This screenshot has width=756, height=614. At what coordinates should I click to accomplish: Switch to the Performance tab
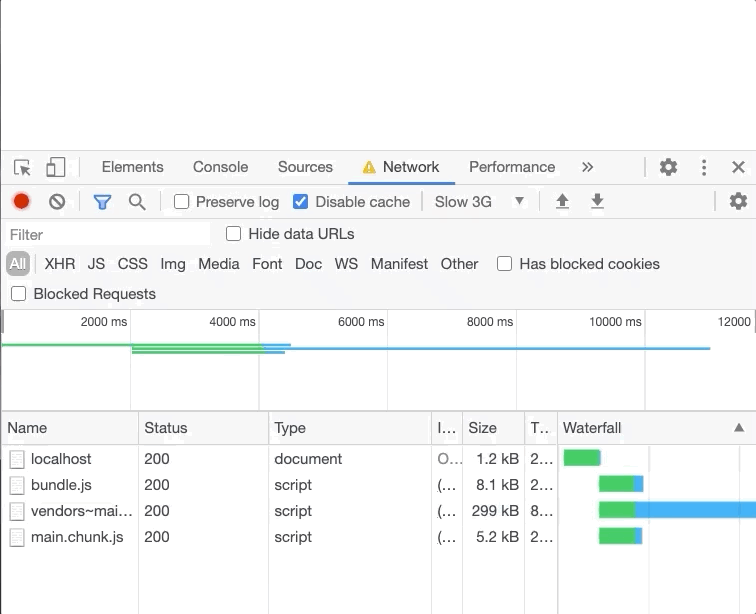coord(511,167)
